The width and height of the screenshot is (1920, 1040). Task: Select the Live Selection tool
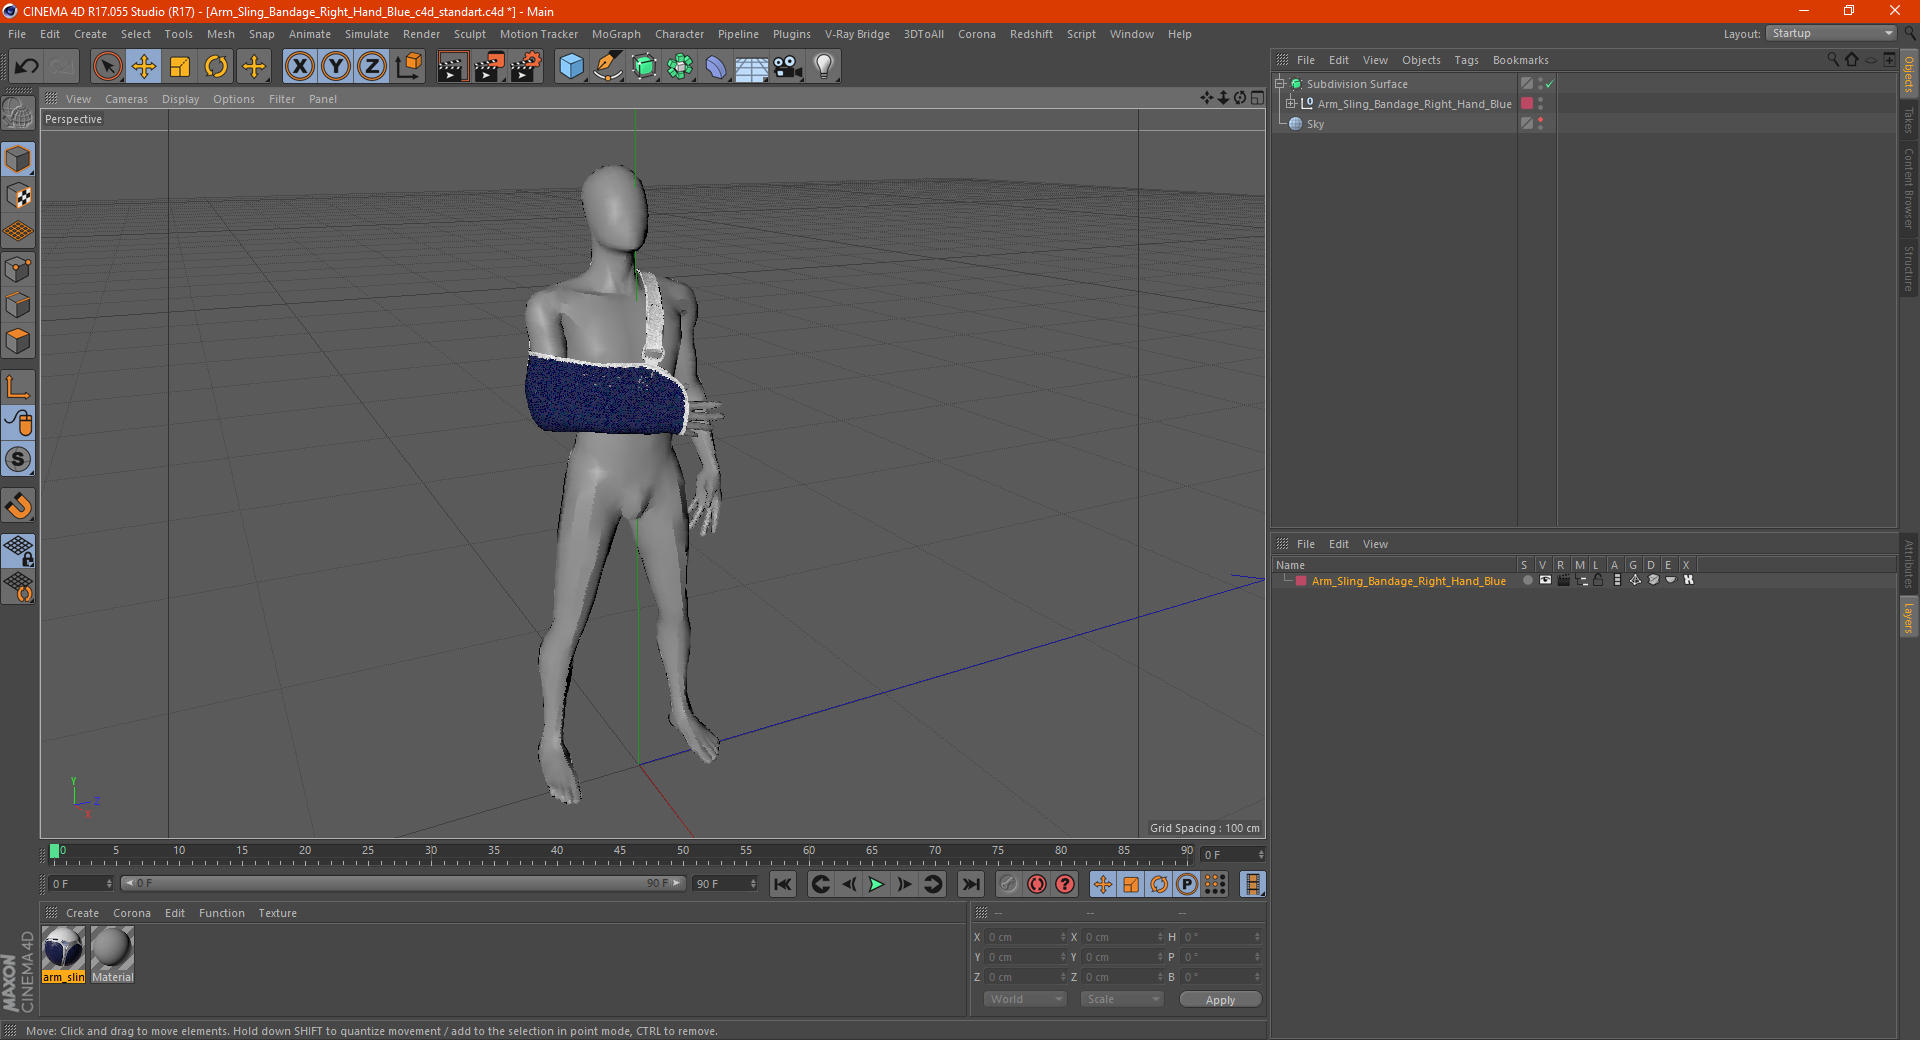[107, 67]
